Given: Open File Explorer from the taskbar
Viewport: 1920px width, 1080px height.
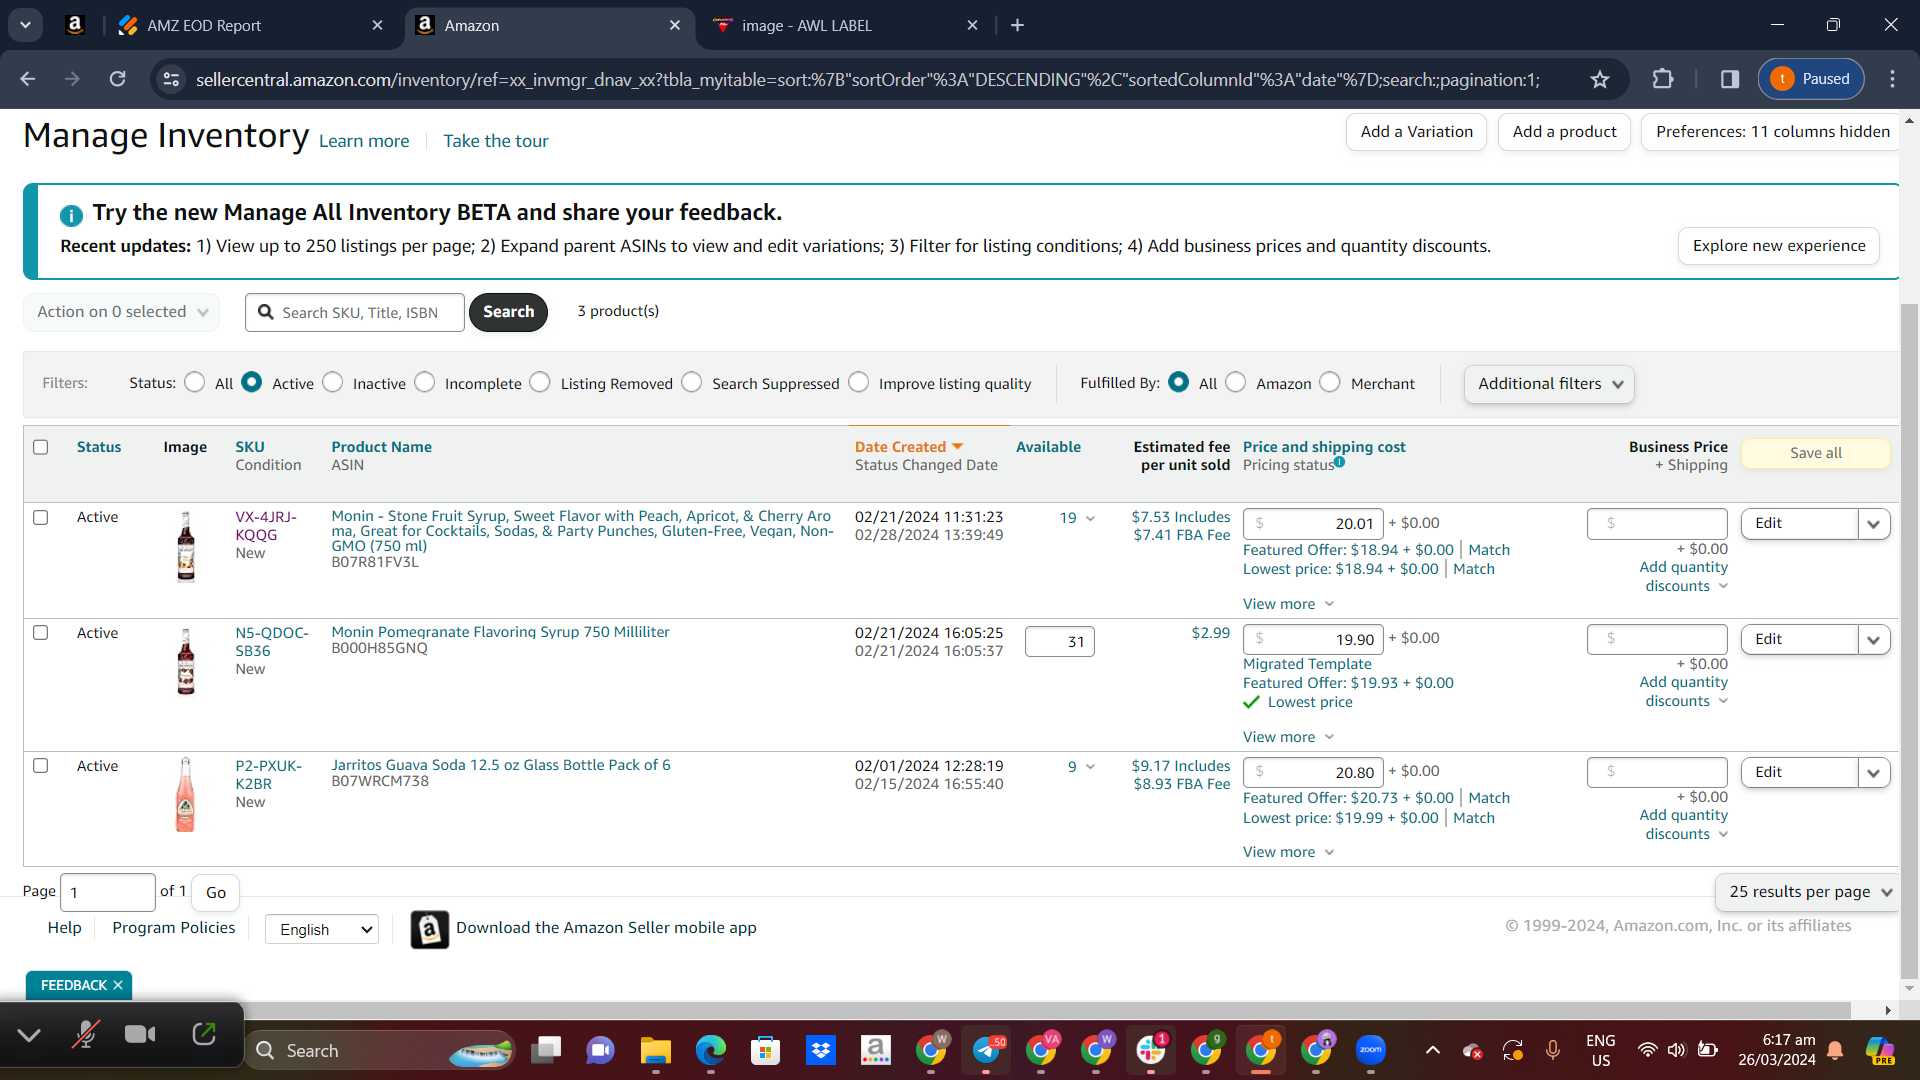Looking at the screenshot, I should click(x=656, y=1050).
